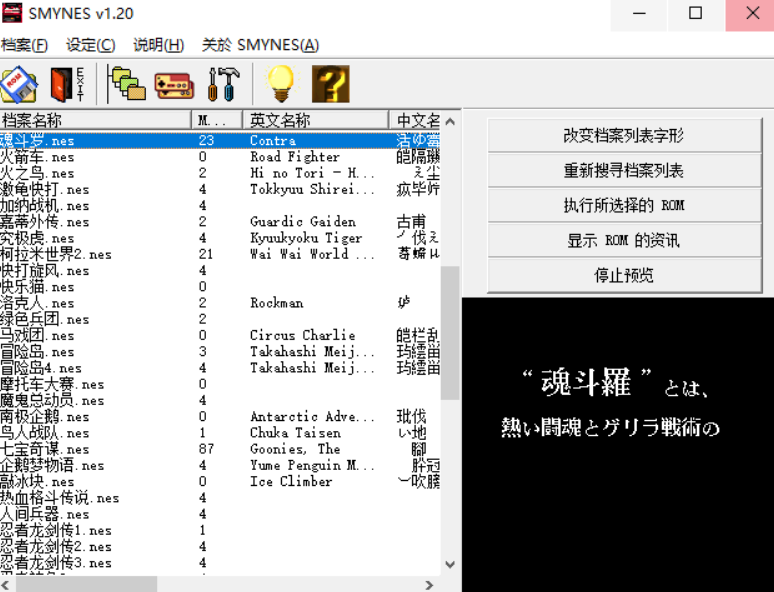Click the file list scroll up arrow
Screen dimensions: 774x592
point(450,121)
